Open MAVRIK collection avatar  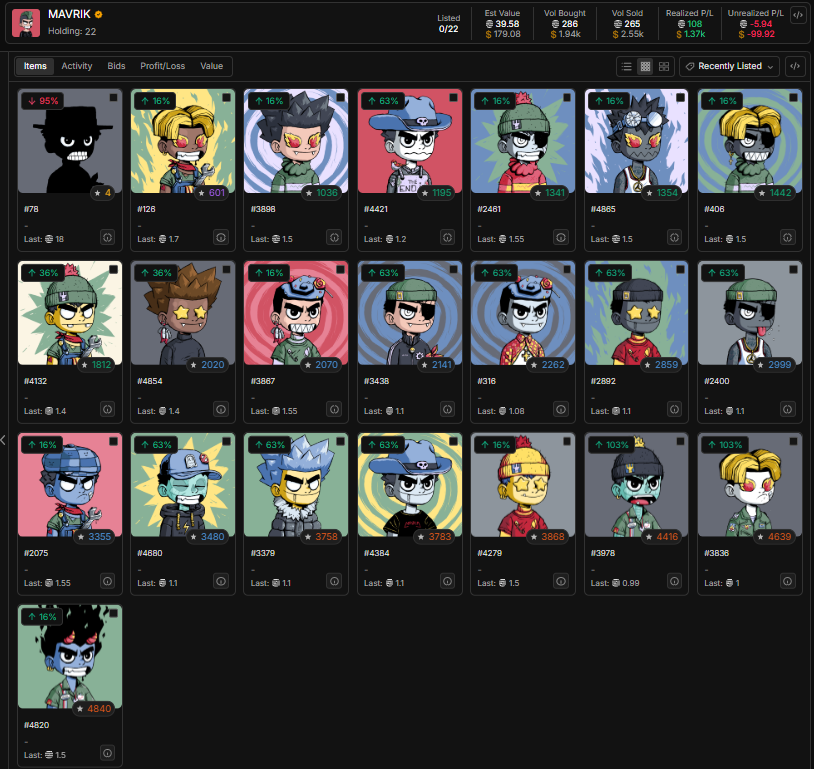click(26, 23)
